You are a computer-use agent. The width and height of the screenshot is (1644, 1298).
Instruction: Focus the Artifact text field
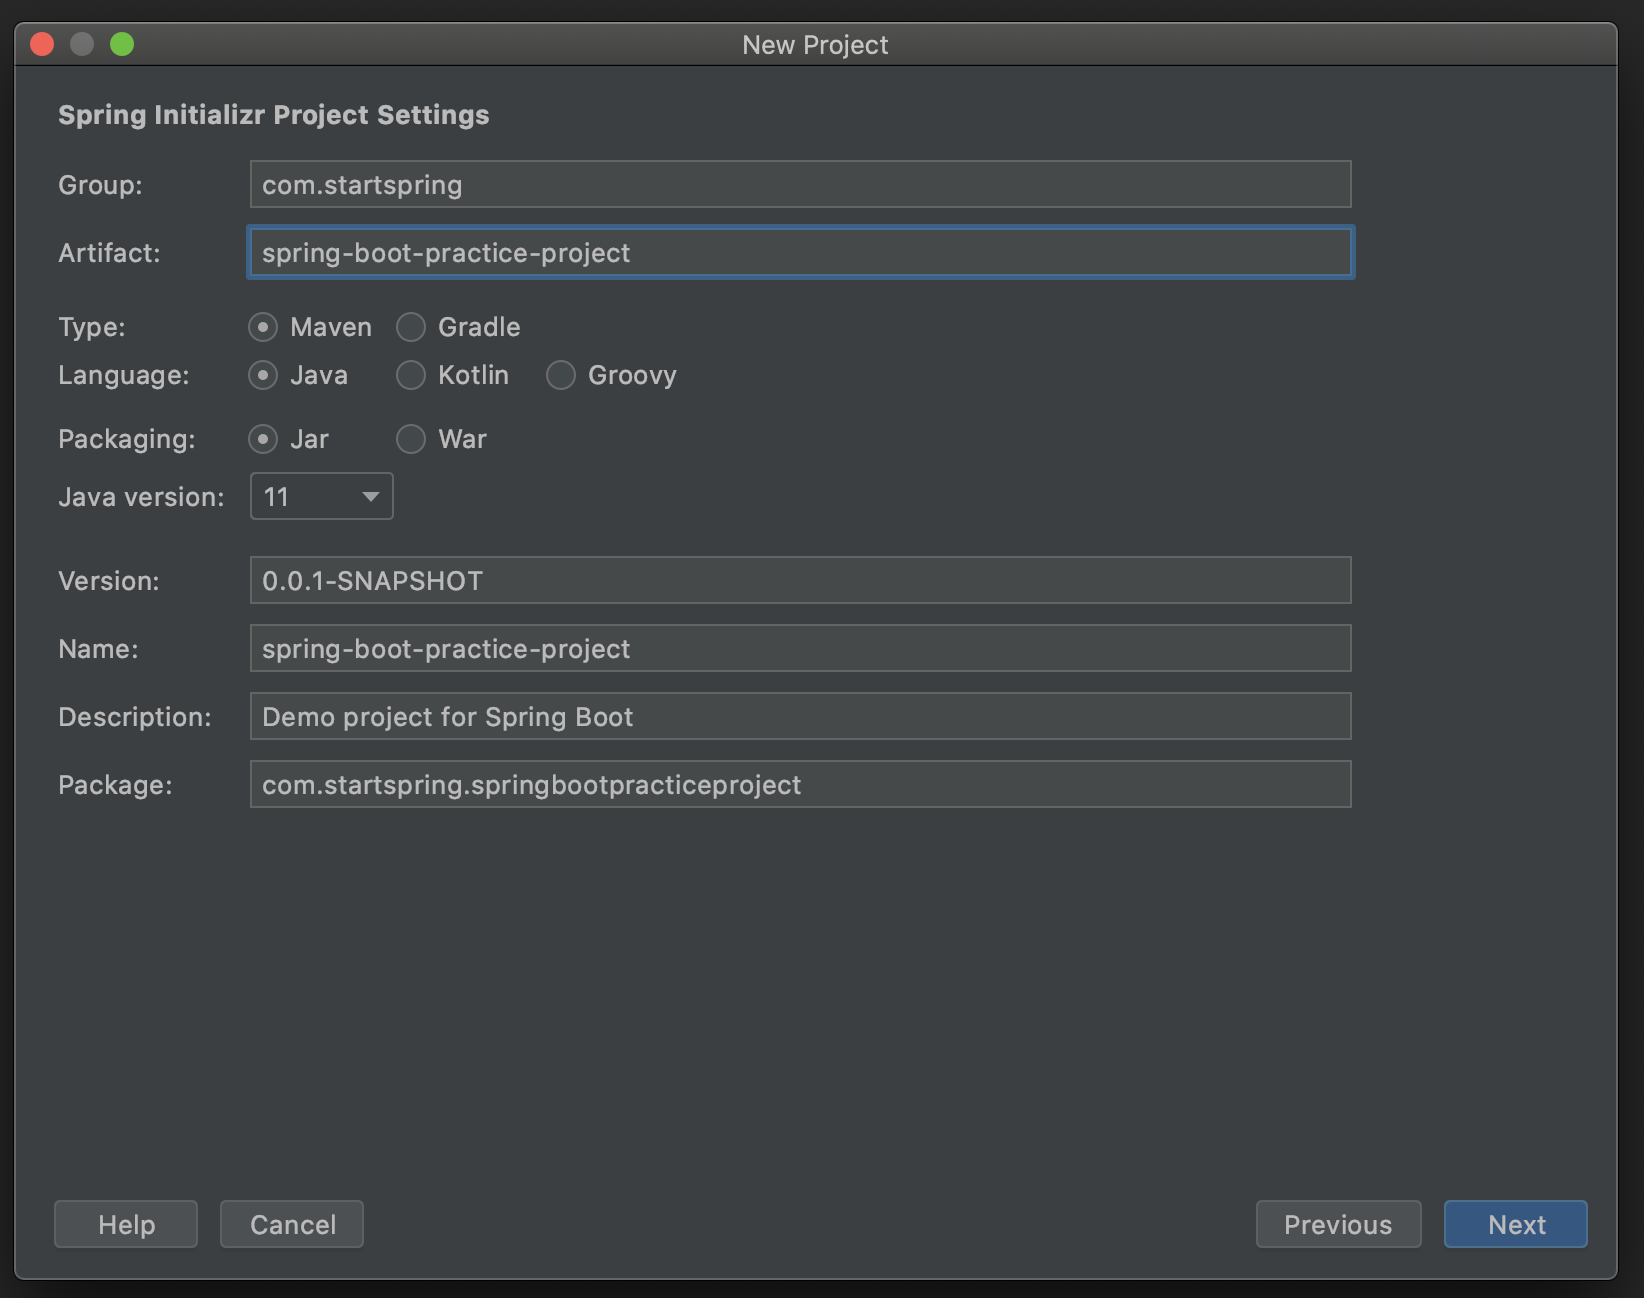pyautogui.click(x=801, y=252)
